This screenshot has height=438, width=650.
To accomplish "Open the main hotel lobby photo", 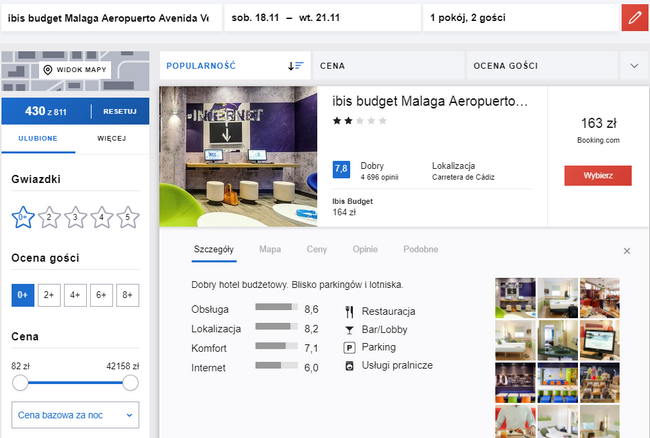I will (239, 158).
